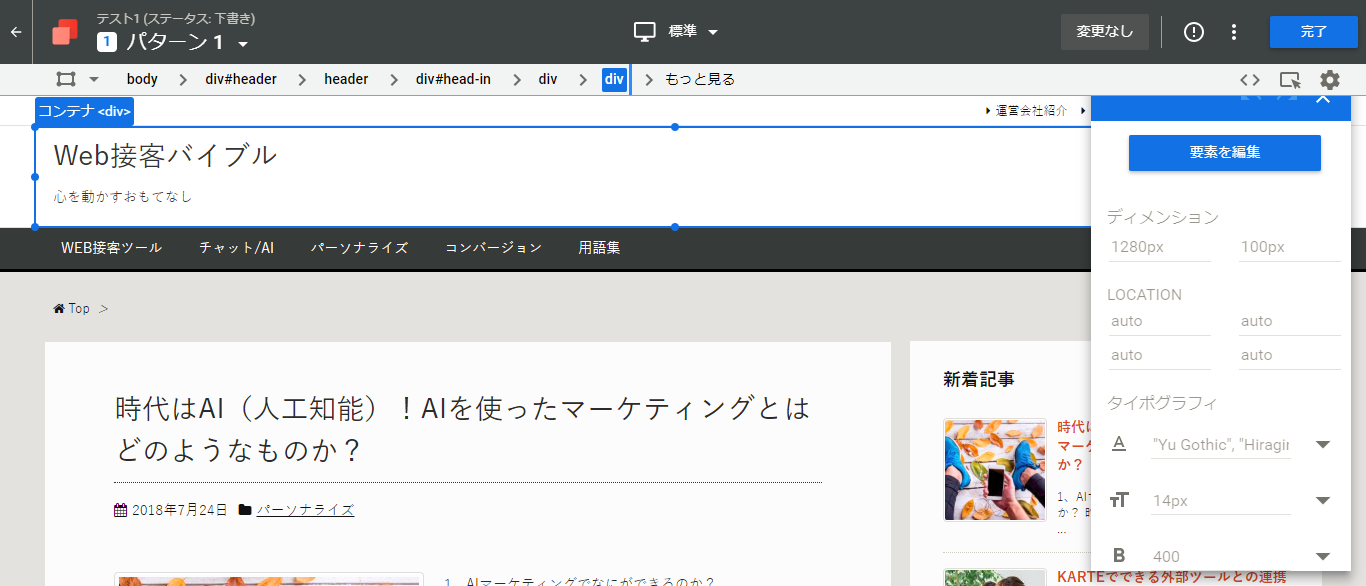This screenshot has width=1366, height=586.
Task: Click the タイポグラフィ section label
Action: click(1162, 403)
